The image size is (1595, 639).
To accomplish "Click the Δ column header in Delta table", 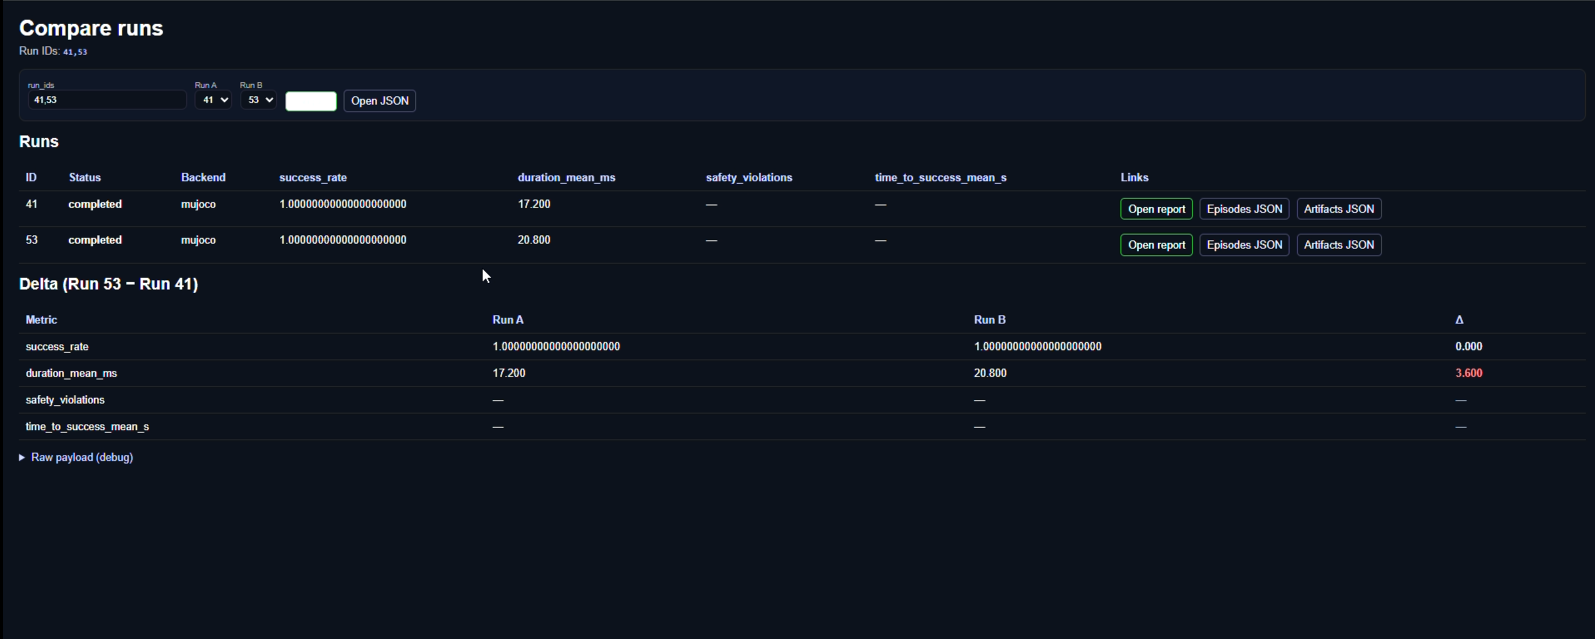I will [x=1459, y=320].
